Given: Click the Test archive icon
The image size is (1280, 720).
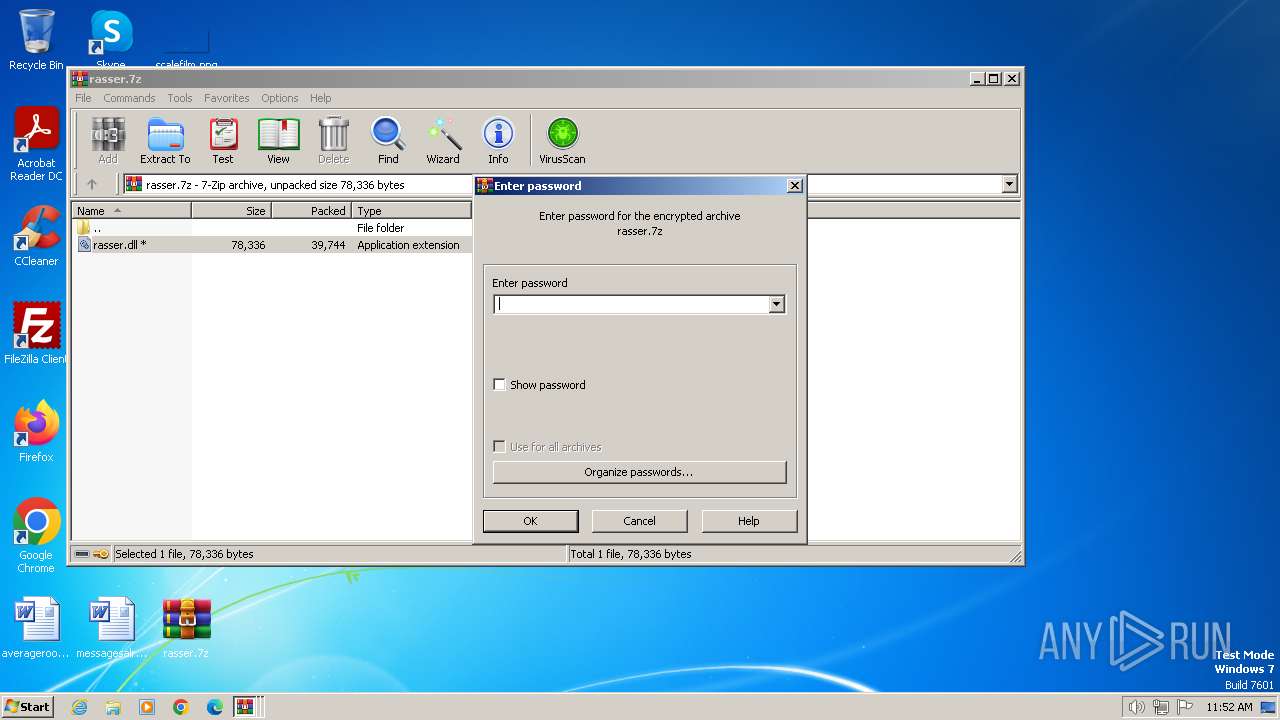Looking at the screenshot, I should [x=223, y=140].
